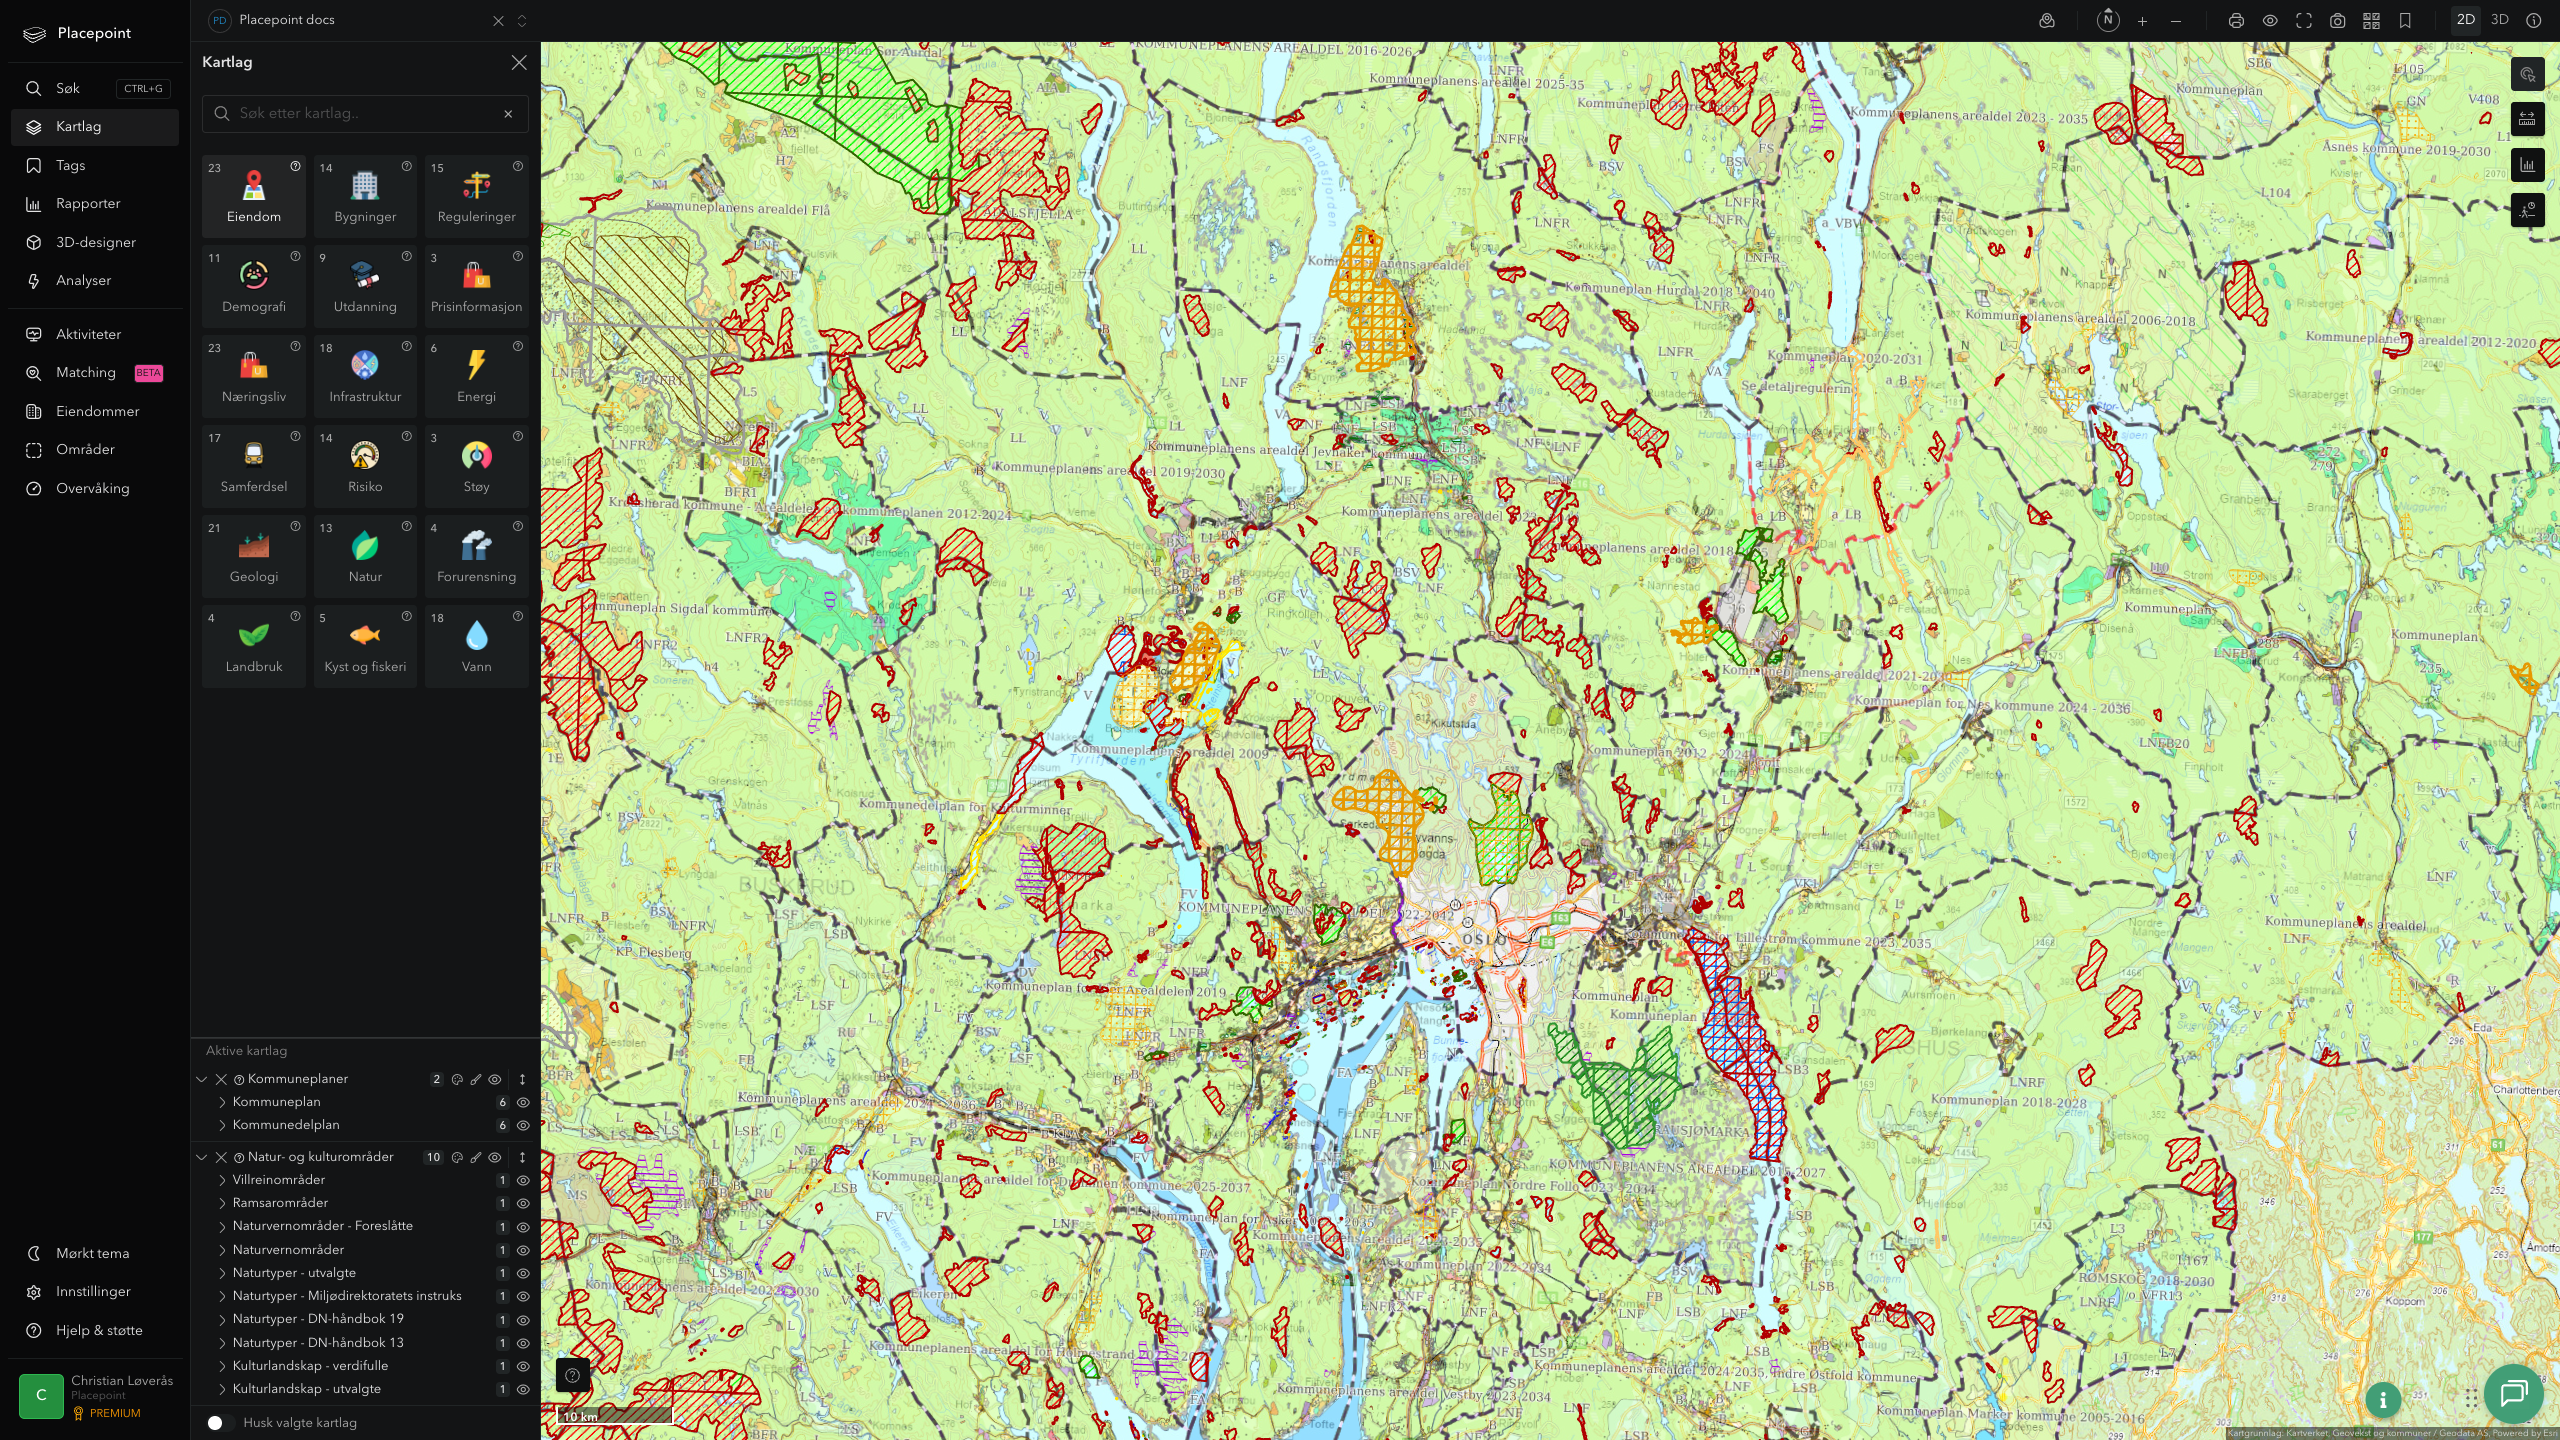
Task: Switch to Mørkt tema
Action: pos(95,1254)
